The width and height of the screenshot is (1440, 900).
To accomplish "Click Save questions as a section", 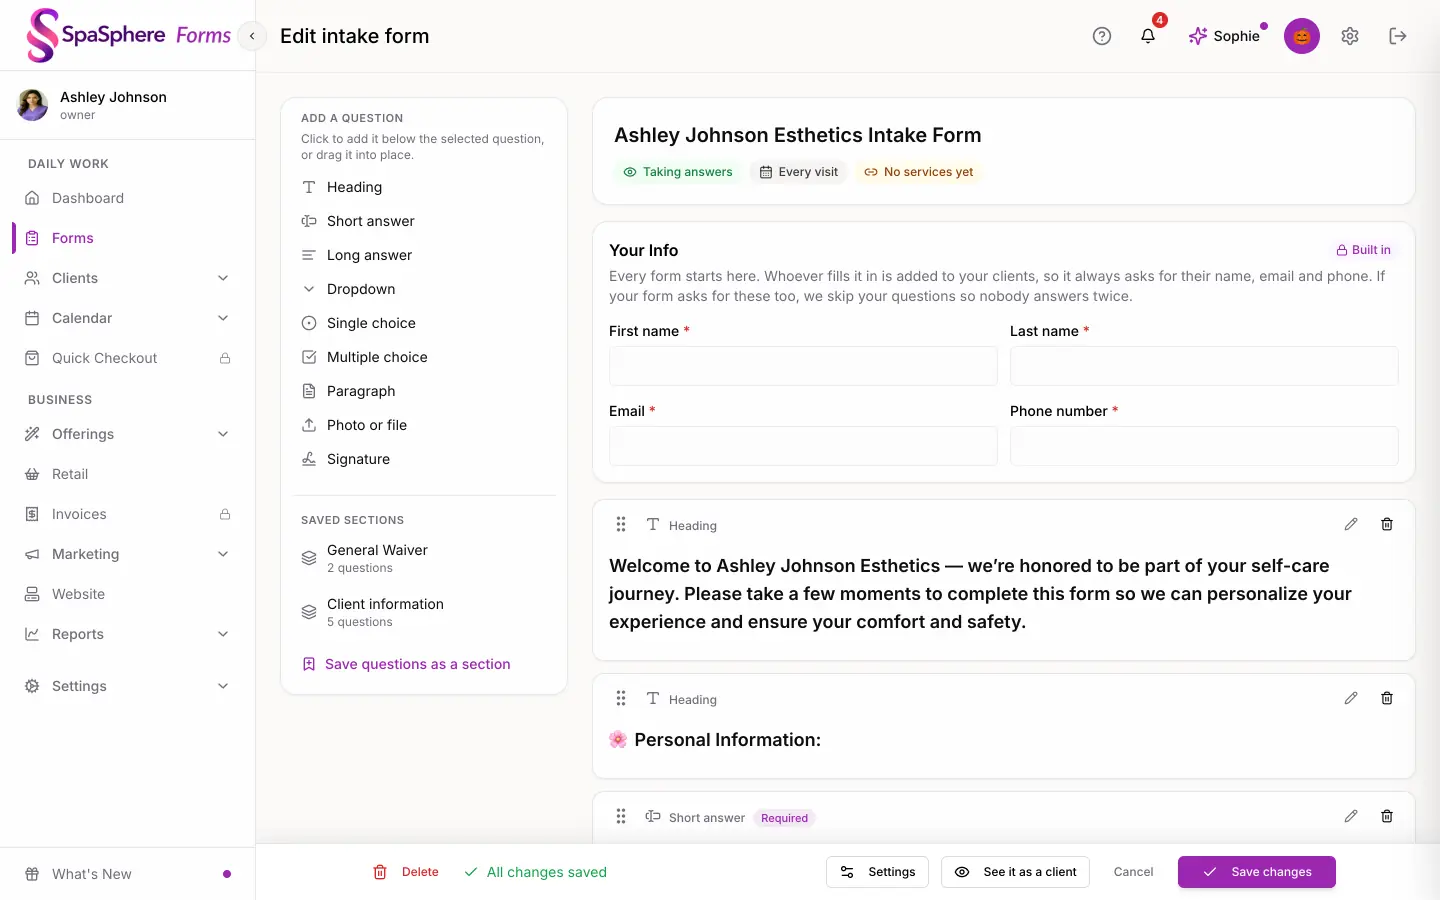I will tap(407, 664).
